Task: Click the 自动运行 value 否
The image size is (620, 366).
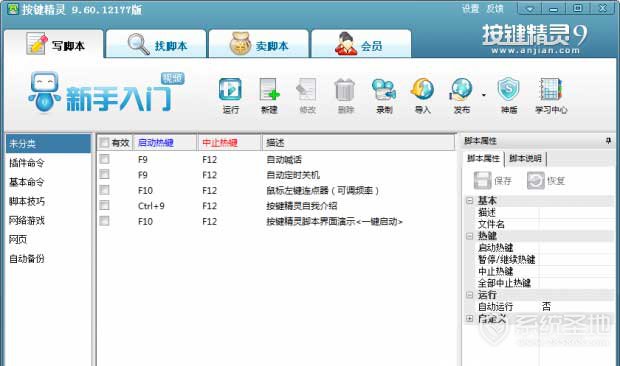Action: click(546, 306)
